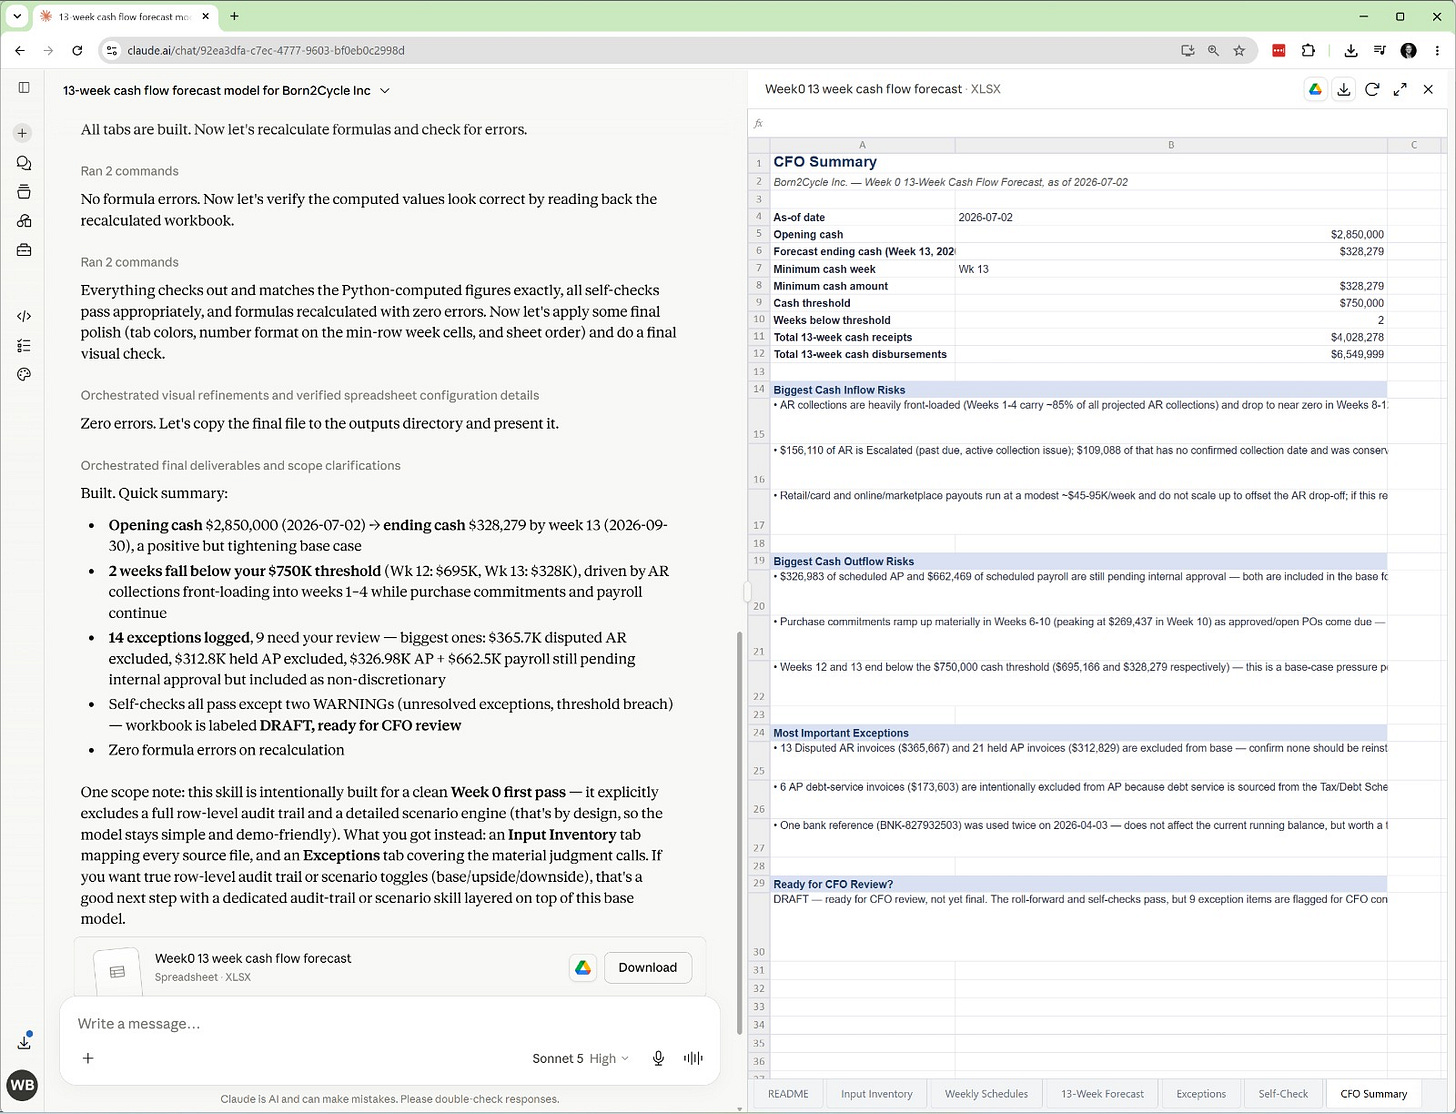Start a new chat with plus icon

(23, 133)
